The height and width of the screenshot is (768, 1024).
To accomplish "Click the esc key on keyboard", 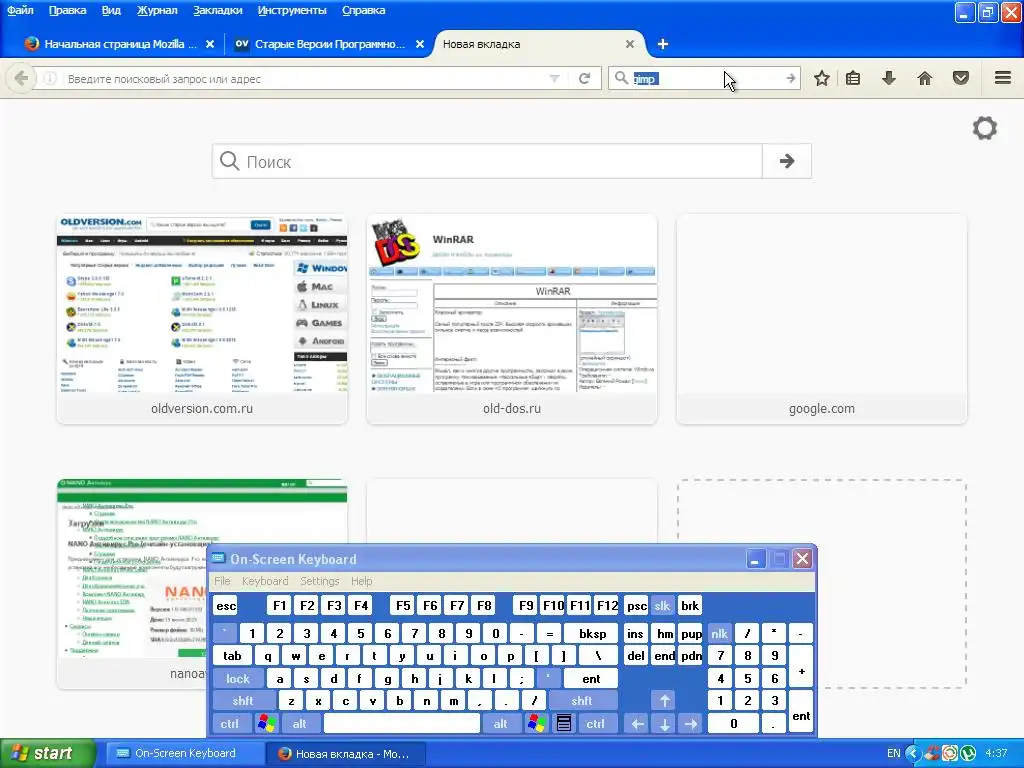I will pyautogui.click(x=226, y=605).
